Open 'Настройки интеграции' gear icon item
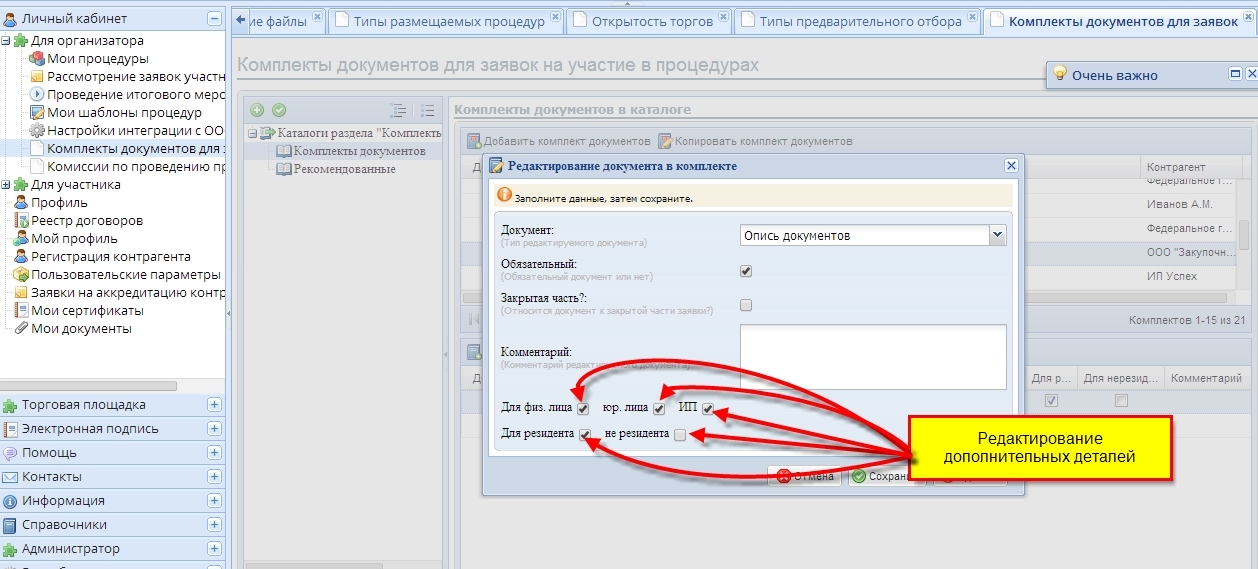Screen dimensions: 1258x569 (x=37, y=131)
